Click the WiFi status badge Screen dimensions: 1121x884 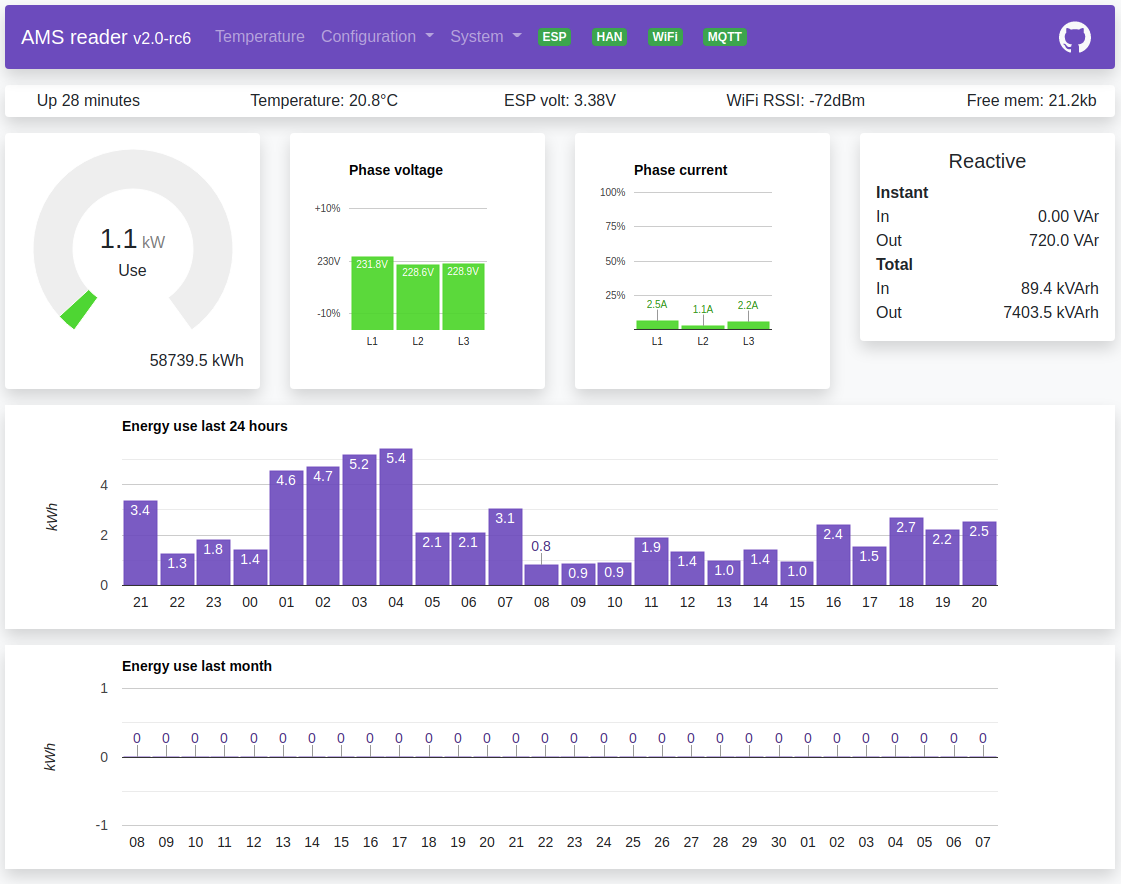click(x=665, y=37)
